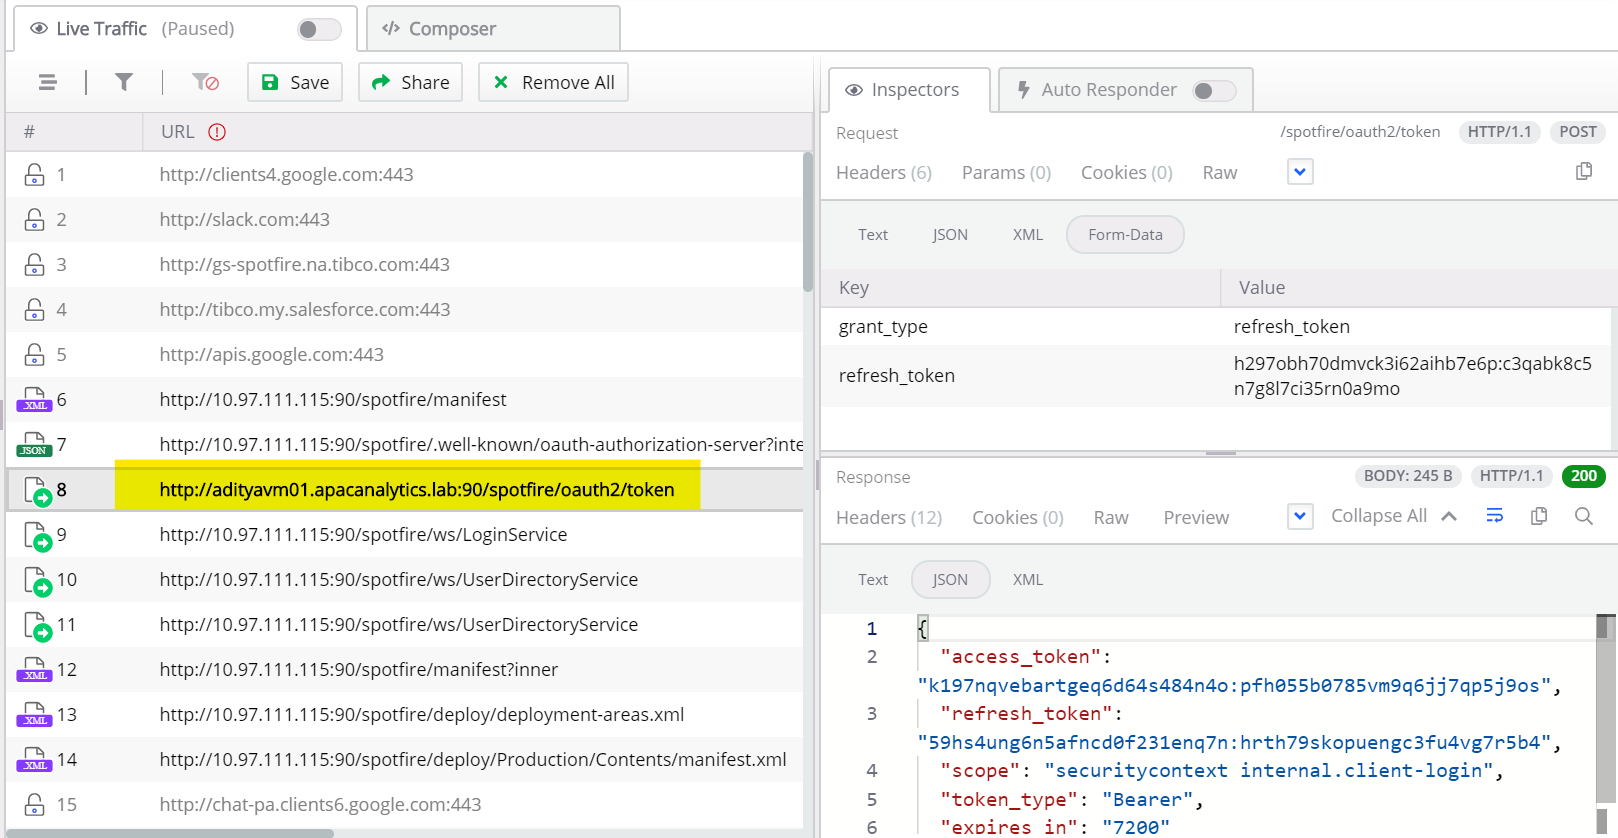Screen dimensions: 1618x838
Task: Open Inspectors tab
Action: coord(910,90)
